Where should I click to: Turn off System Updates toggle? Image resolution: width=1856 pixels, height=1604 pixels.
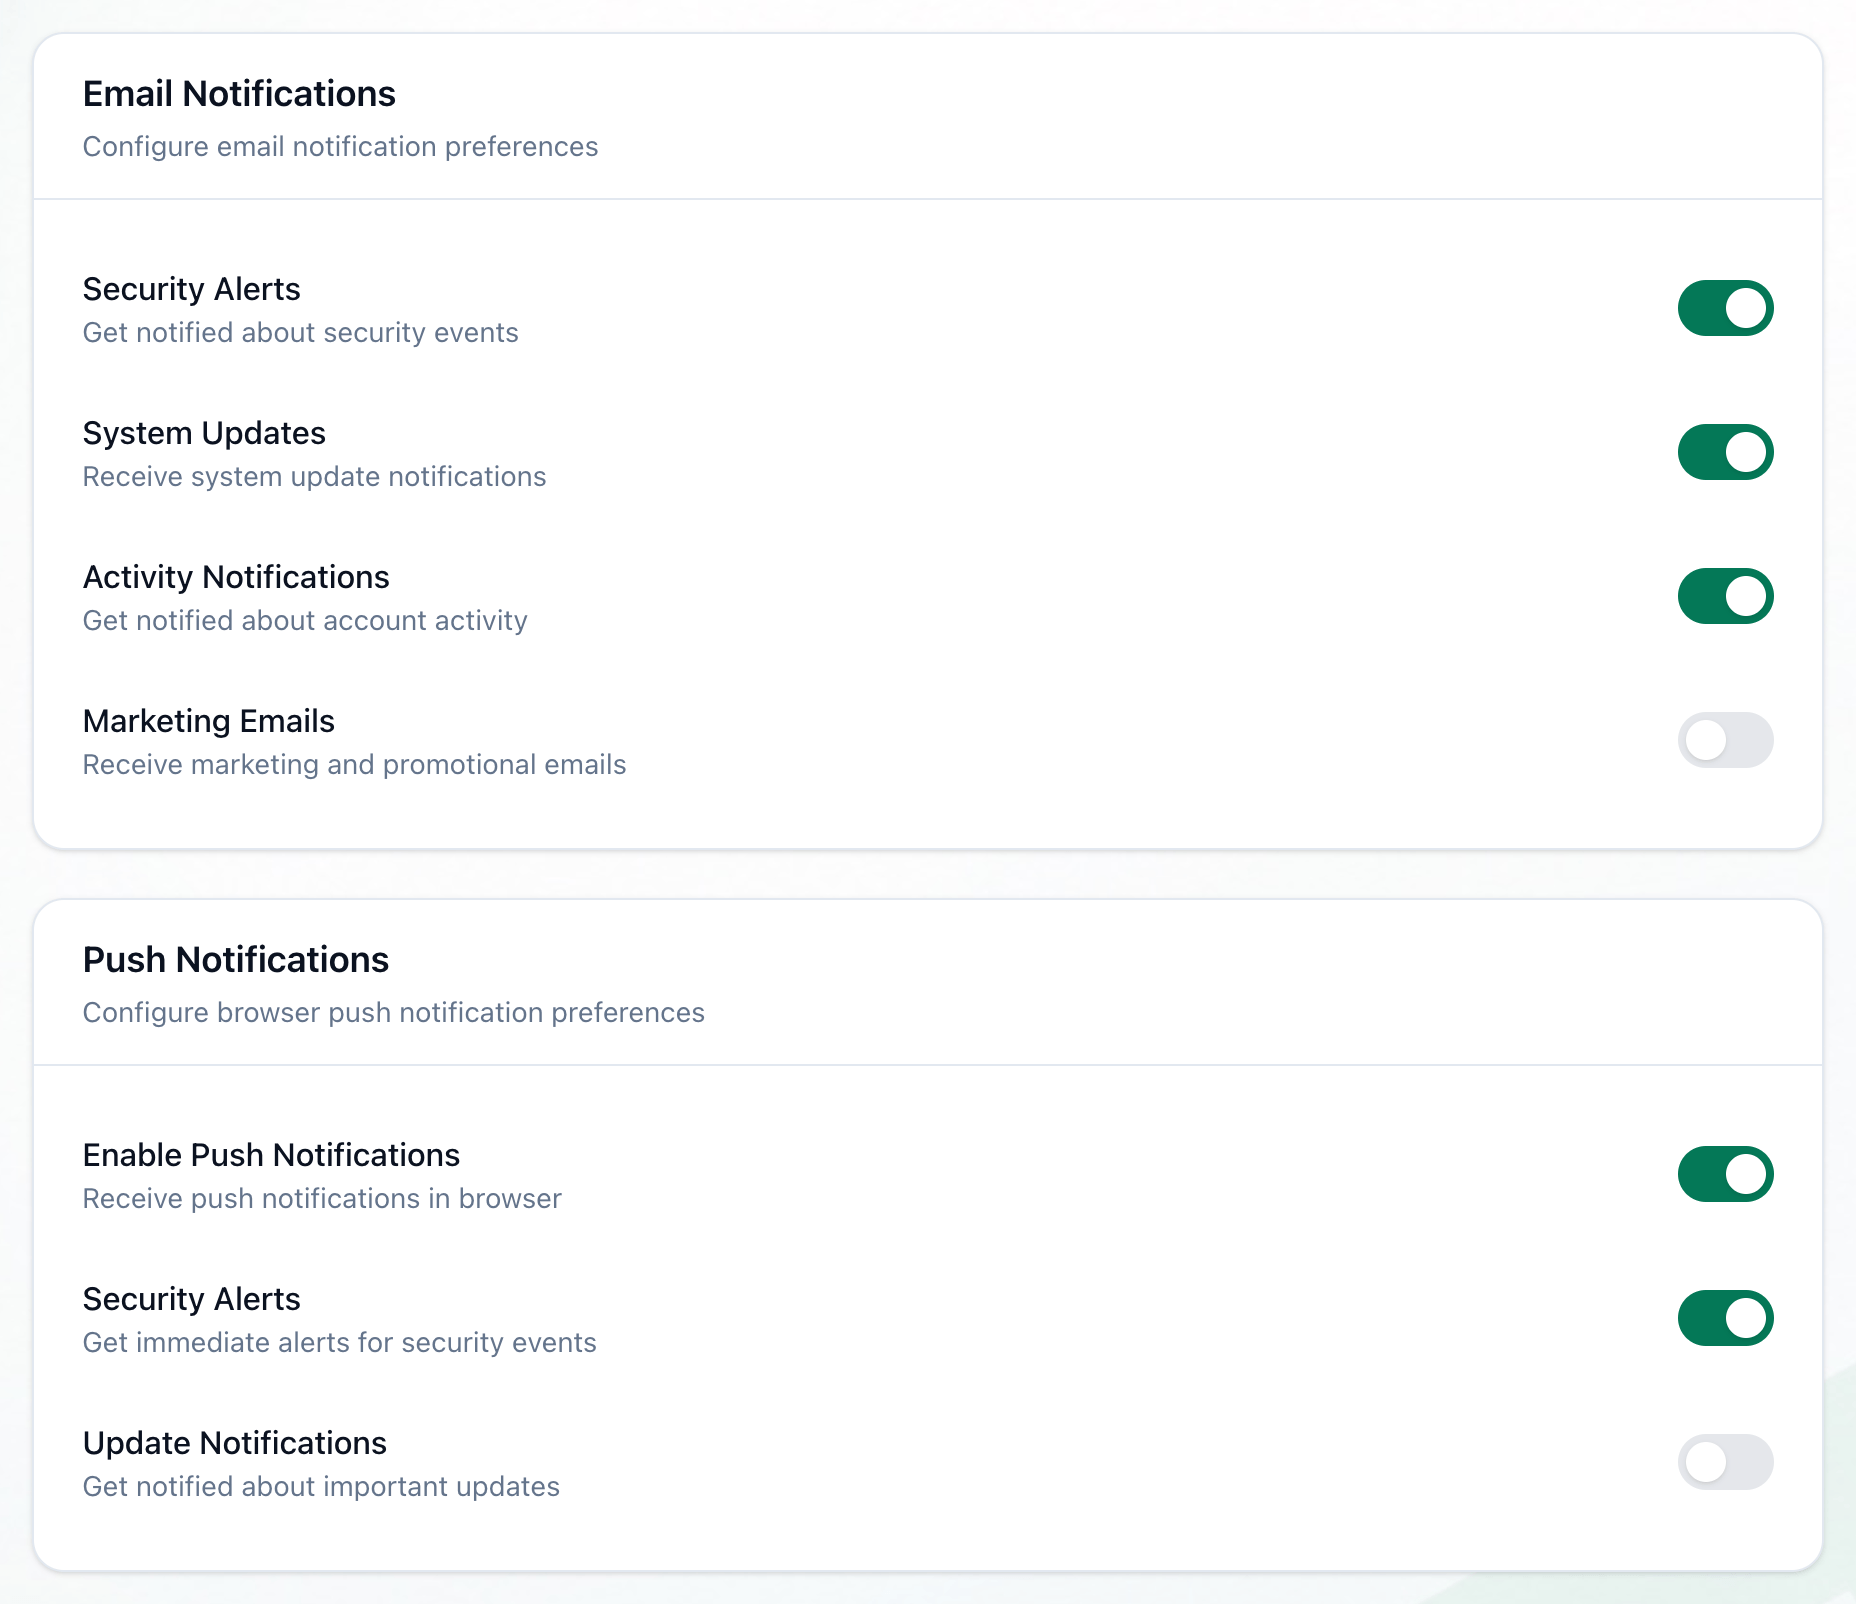pyautogui.click(x=1725, y=452)
